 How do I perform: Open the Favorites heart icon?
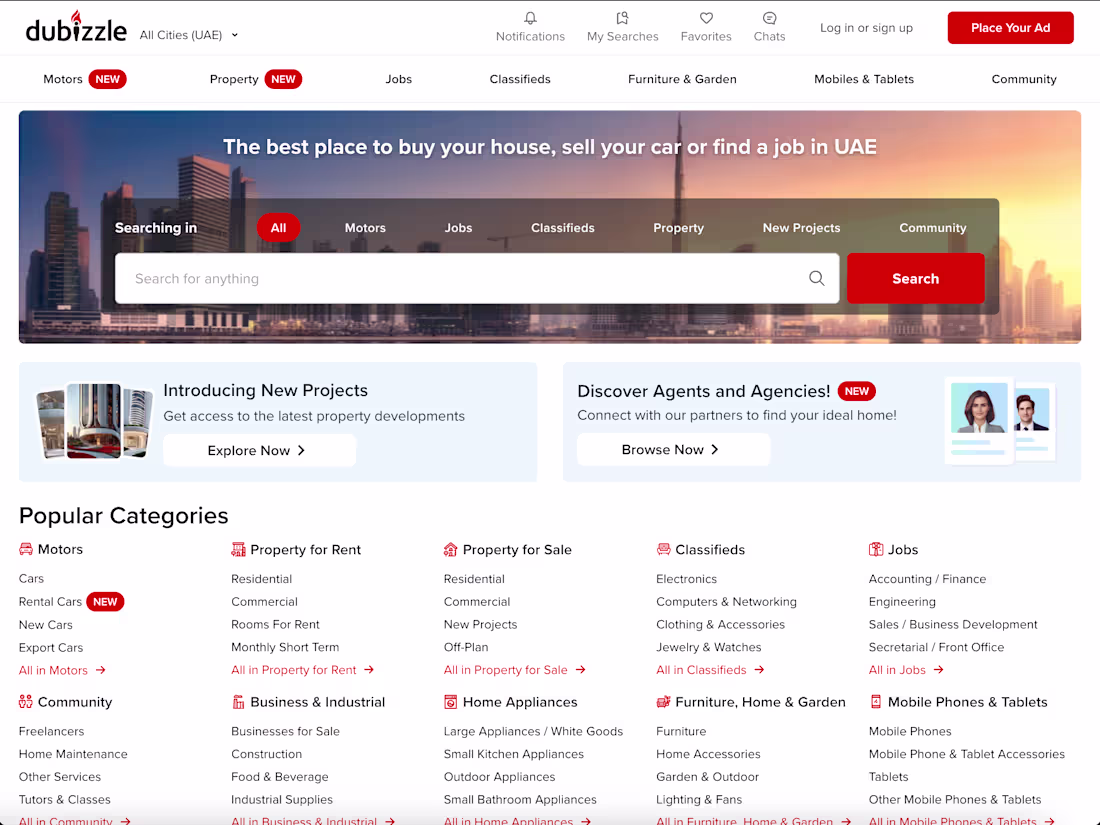tap(705, 18)
